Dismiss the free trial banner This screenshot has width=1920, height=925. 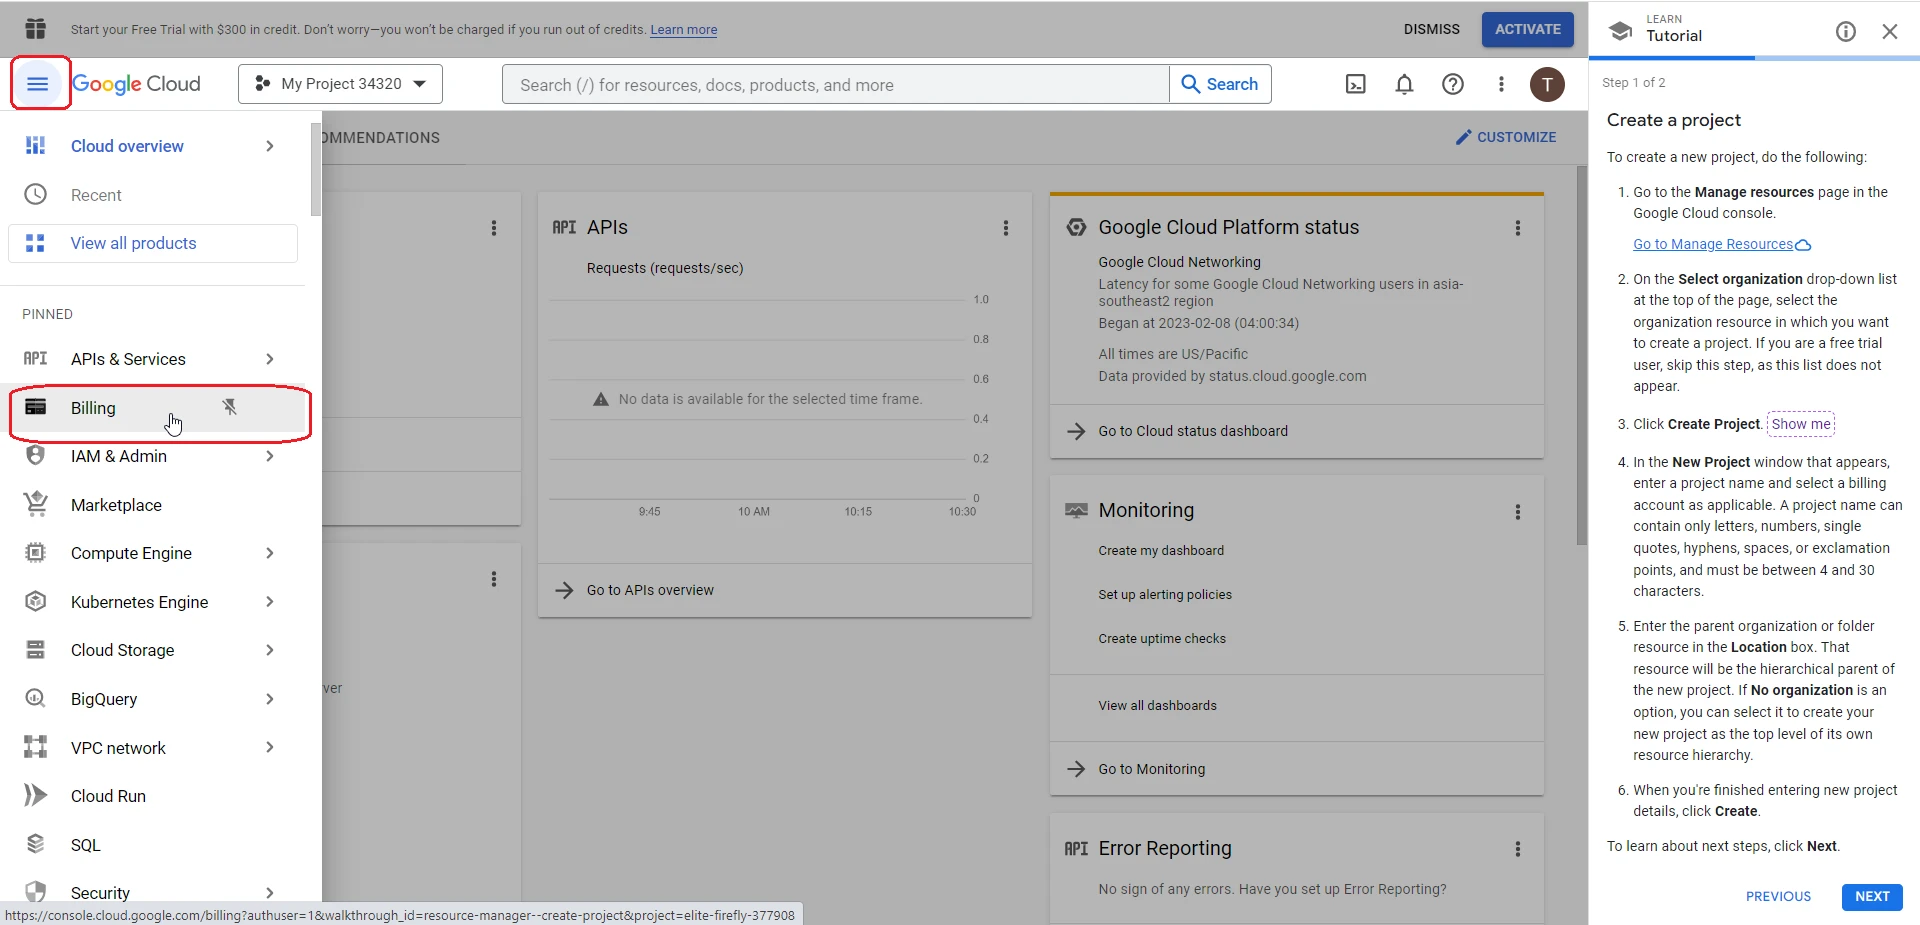pos(1431,29)
